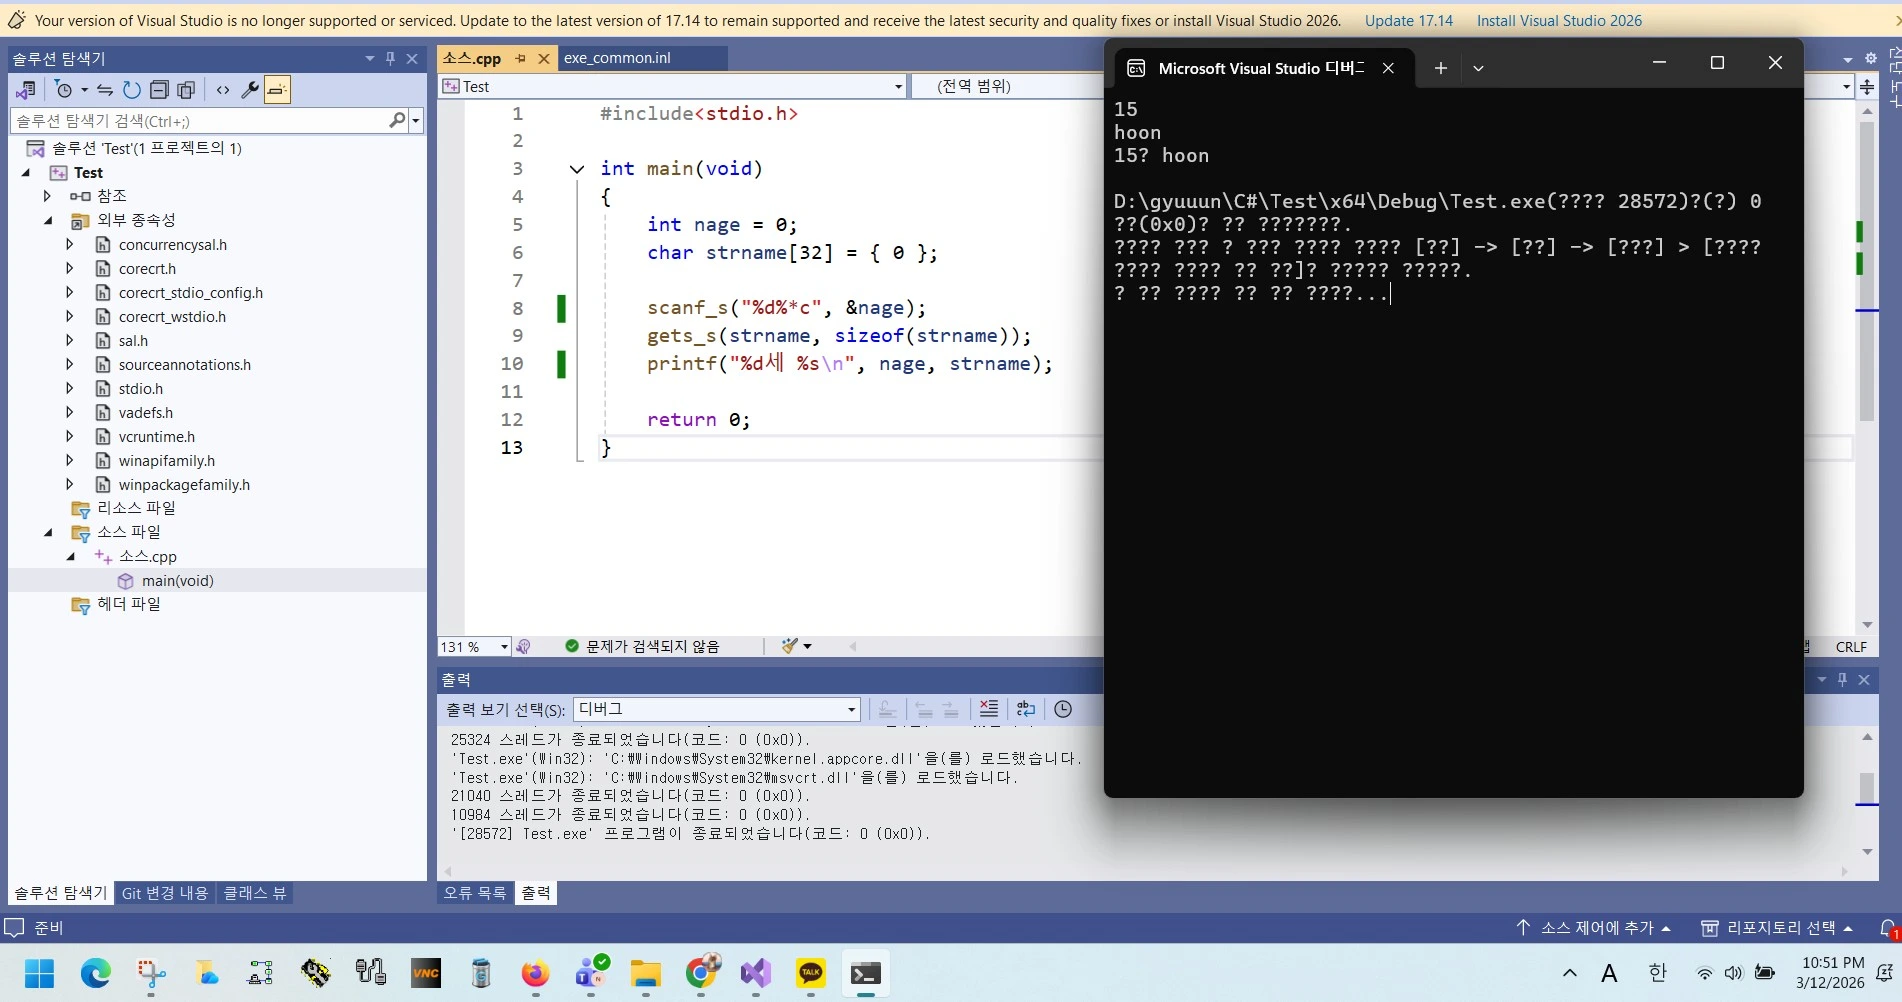Sync Solution Explorer with active document
Image resolution: width=1902 pixels, height=1002 pixels.
tap(106, 90)
